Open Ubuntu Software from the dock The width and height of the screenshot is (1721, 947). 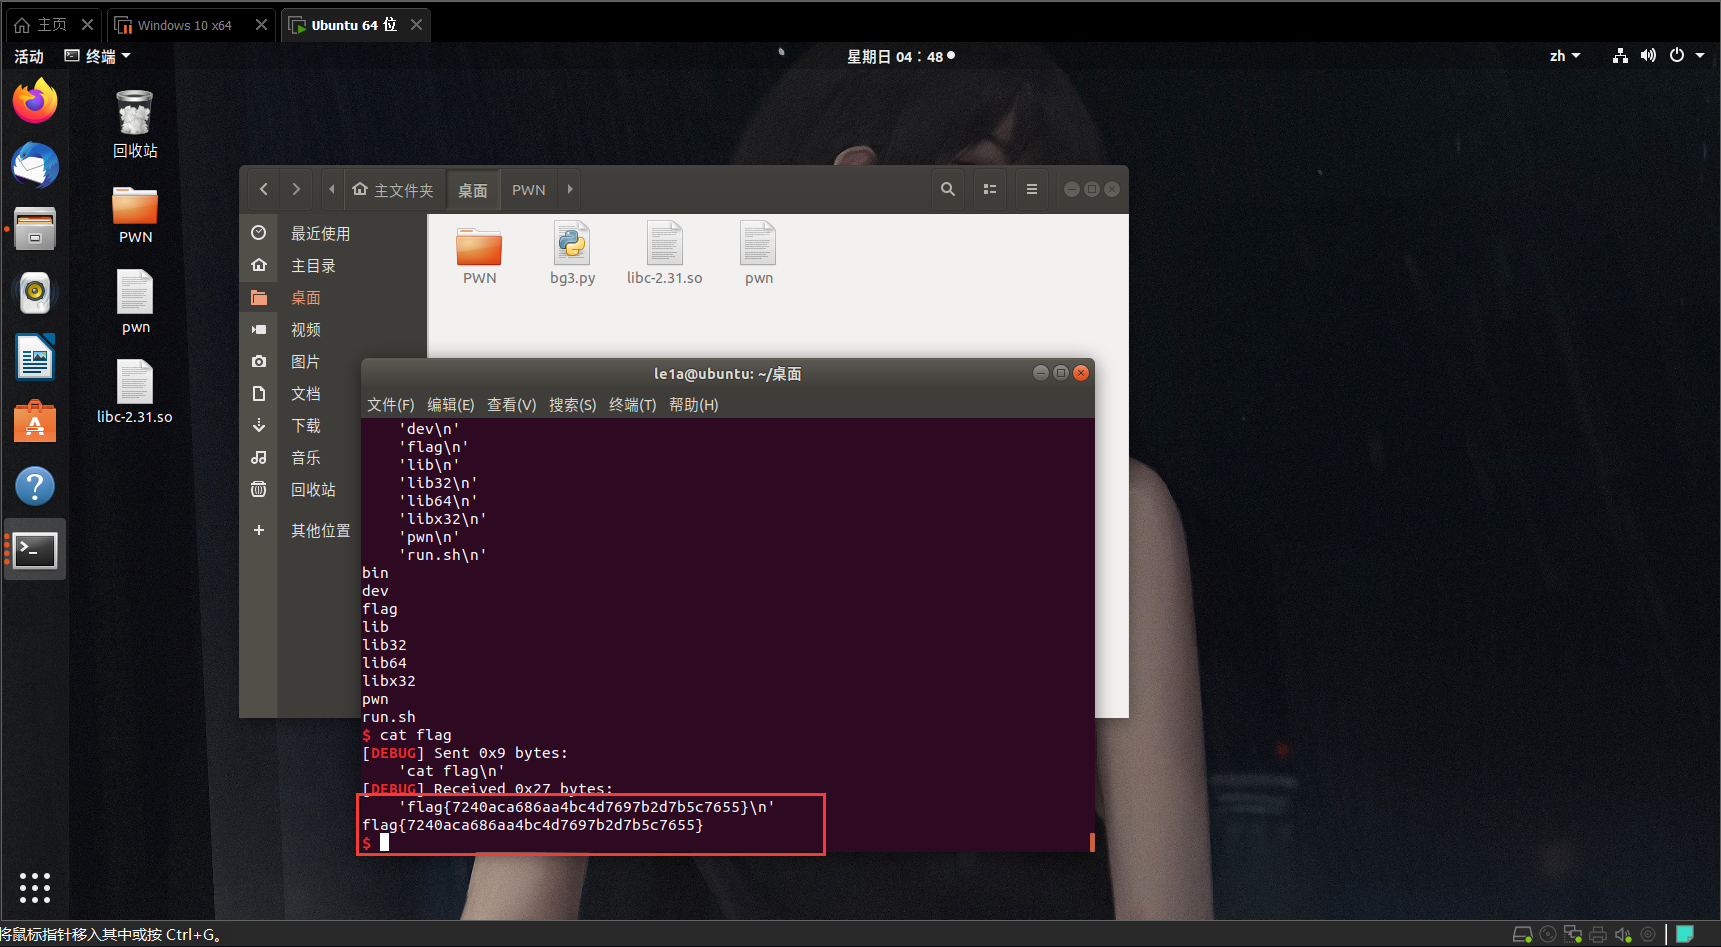coord(35,421)
